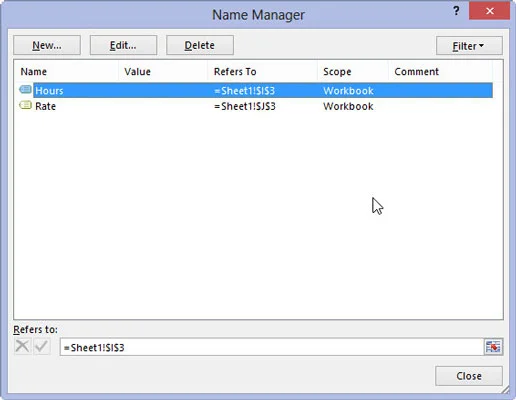
Task: Click the checkmark accept icon beside Refers to
Action: pyautogui.click(x=42, y=346)
